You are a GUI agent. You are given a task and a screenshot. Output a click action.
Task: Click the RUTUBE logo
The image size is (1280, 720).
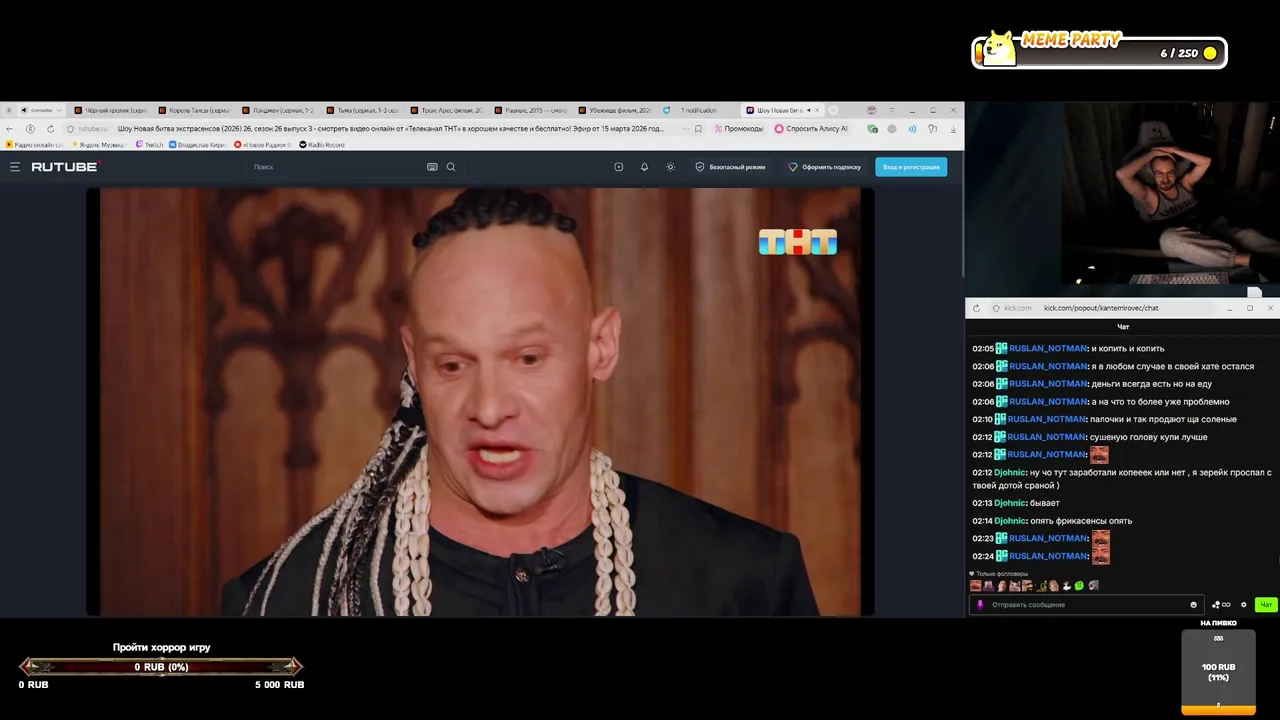click(65, 167)
